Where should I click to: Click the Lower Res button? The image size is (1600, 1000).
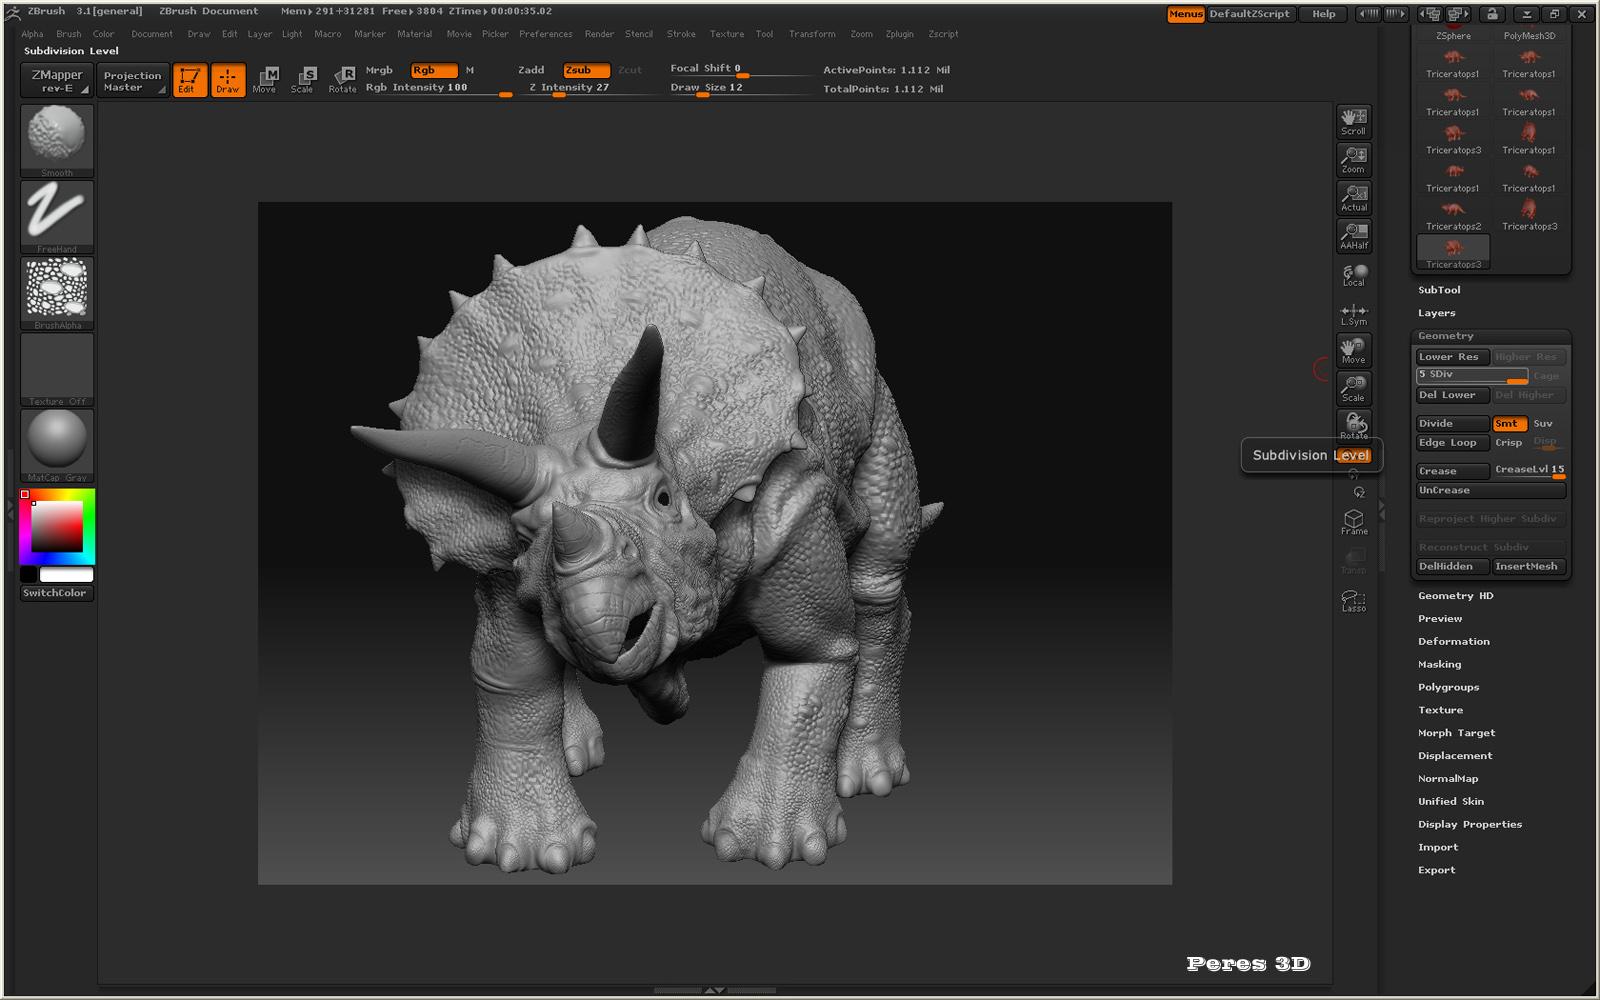tap(1452, 357)
